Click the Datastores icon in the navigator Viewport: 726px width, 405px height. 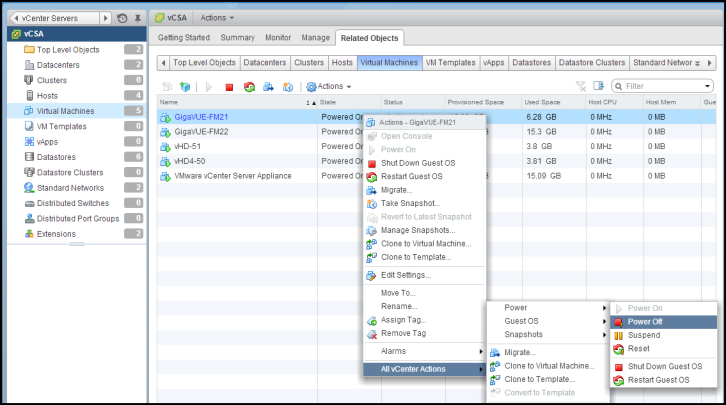[29, 157]
